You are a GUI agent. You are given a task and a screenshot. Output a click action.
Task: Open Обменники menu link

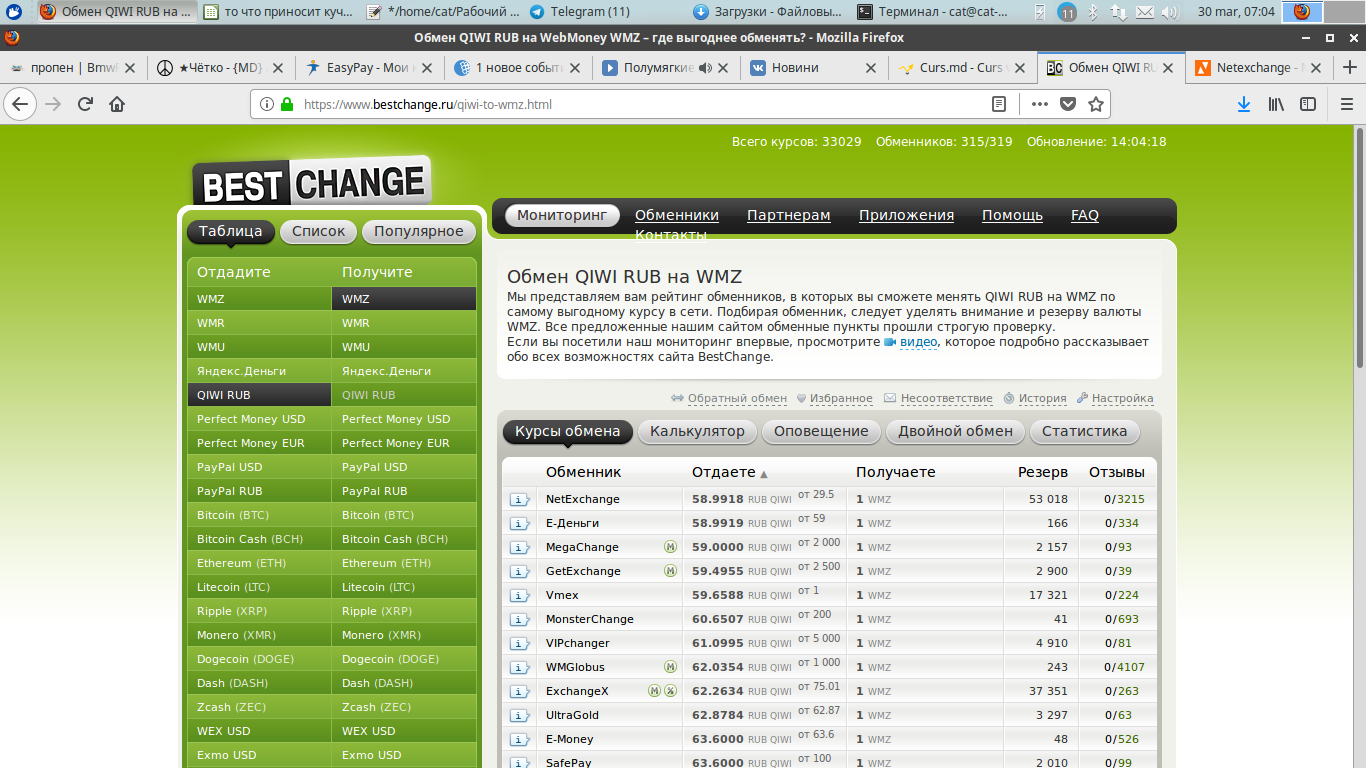677,215
